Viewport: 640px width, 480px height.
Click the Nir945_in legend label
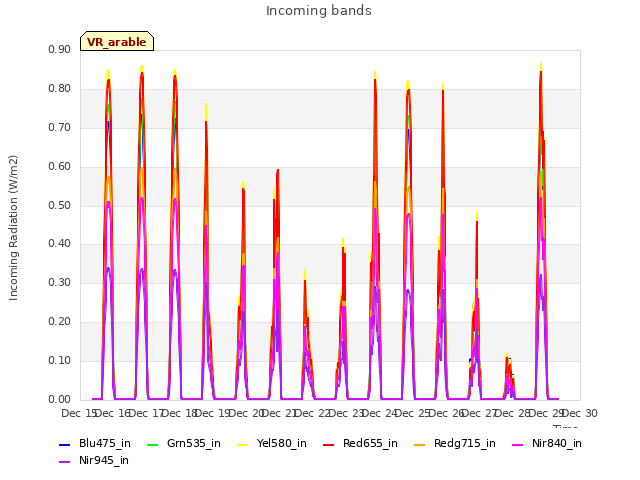tap(104, 460)
